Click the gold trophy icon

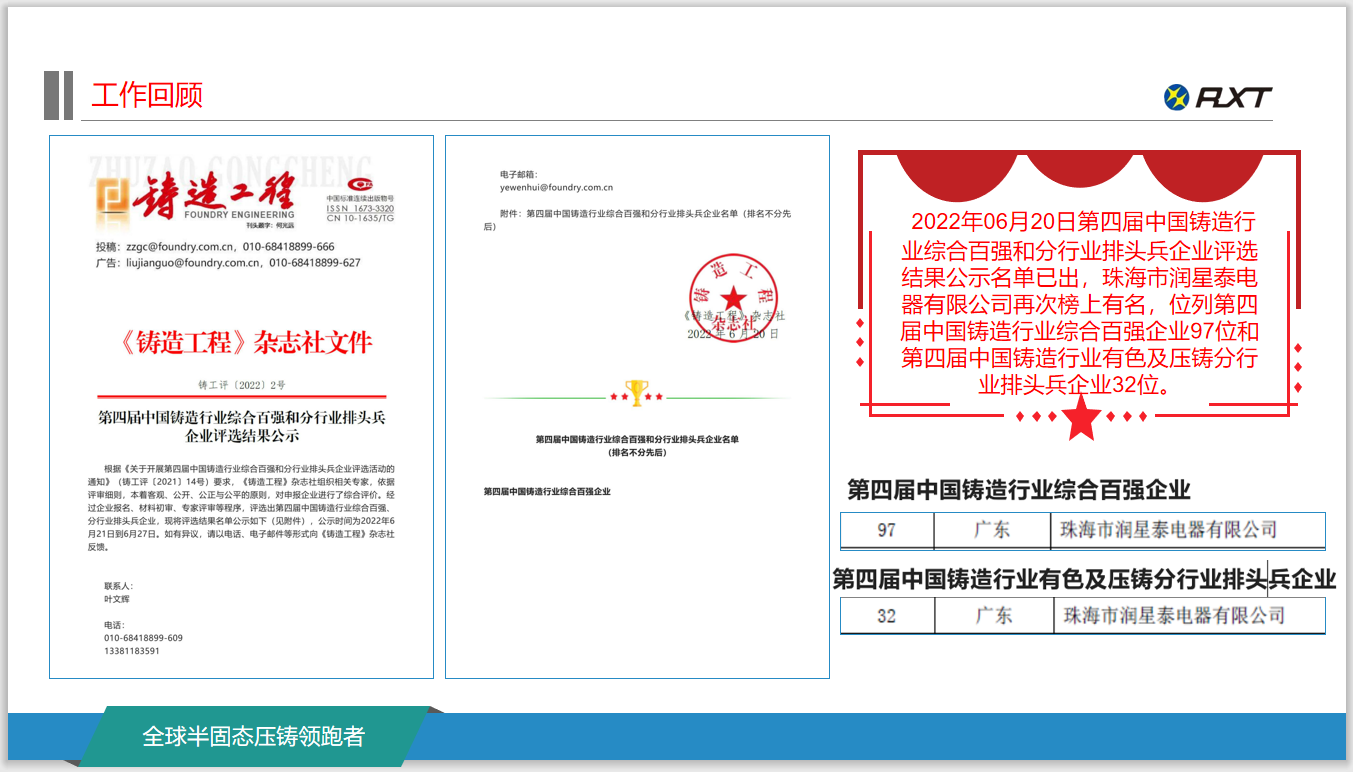click(636, 391)
